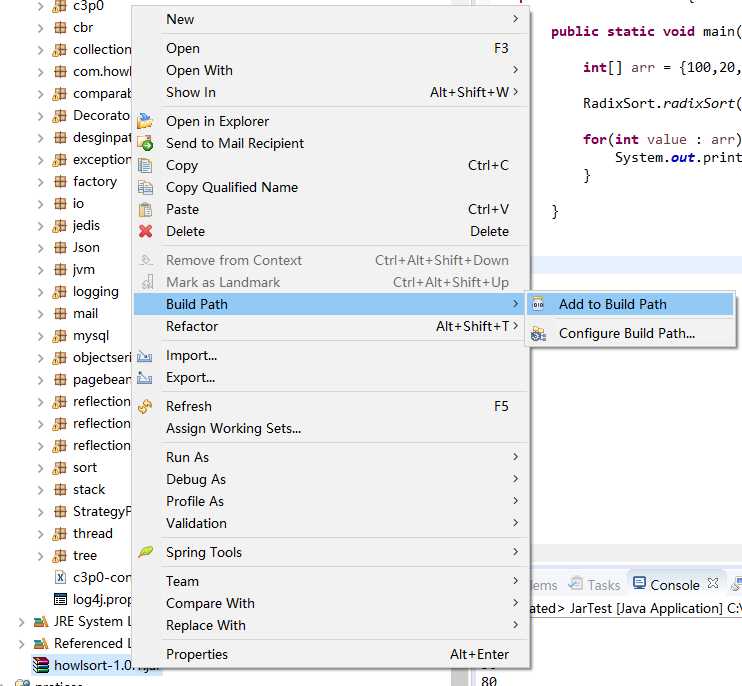Close the Console view tab
The image size is (742, 686).
(x=713, y=583)
